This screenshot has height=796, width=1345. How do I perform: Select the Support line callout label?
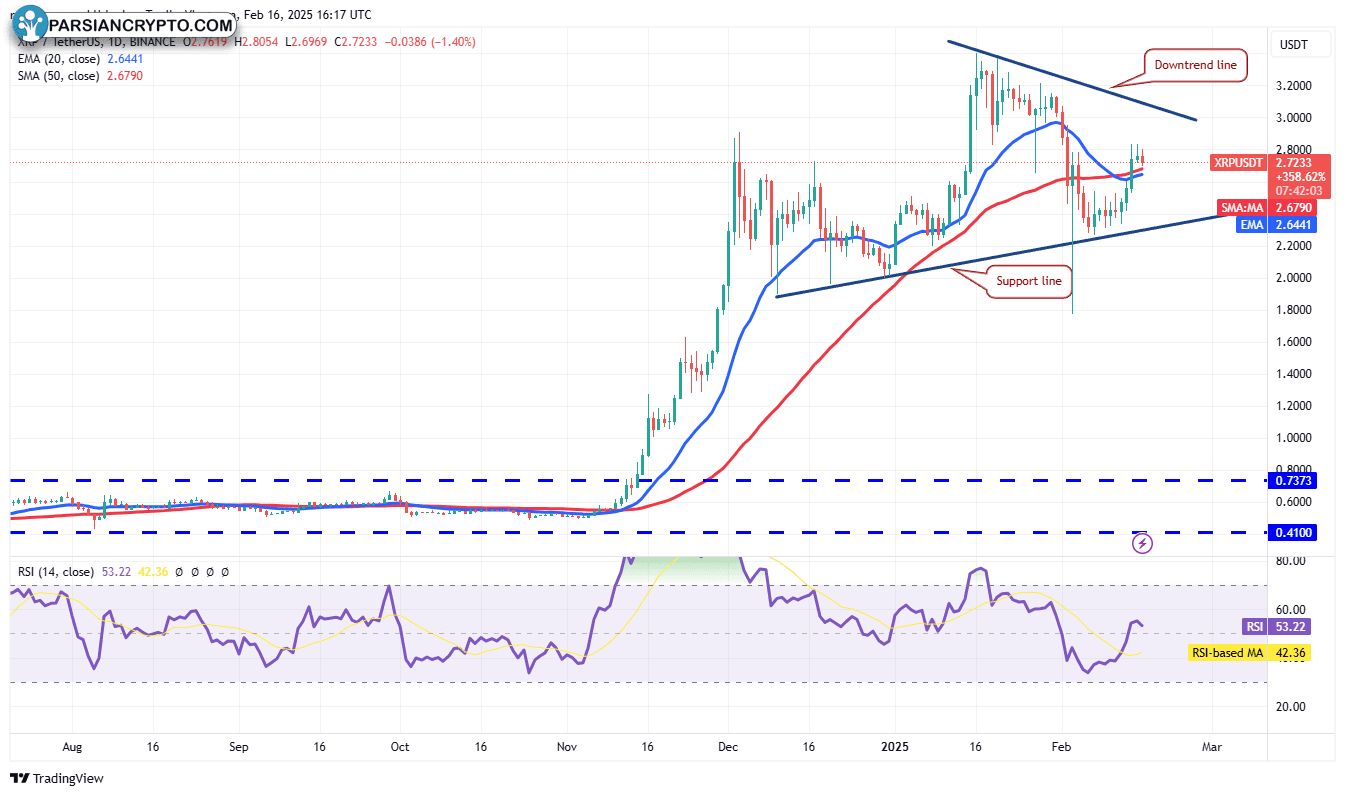(x=1029, y=282)
